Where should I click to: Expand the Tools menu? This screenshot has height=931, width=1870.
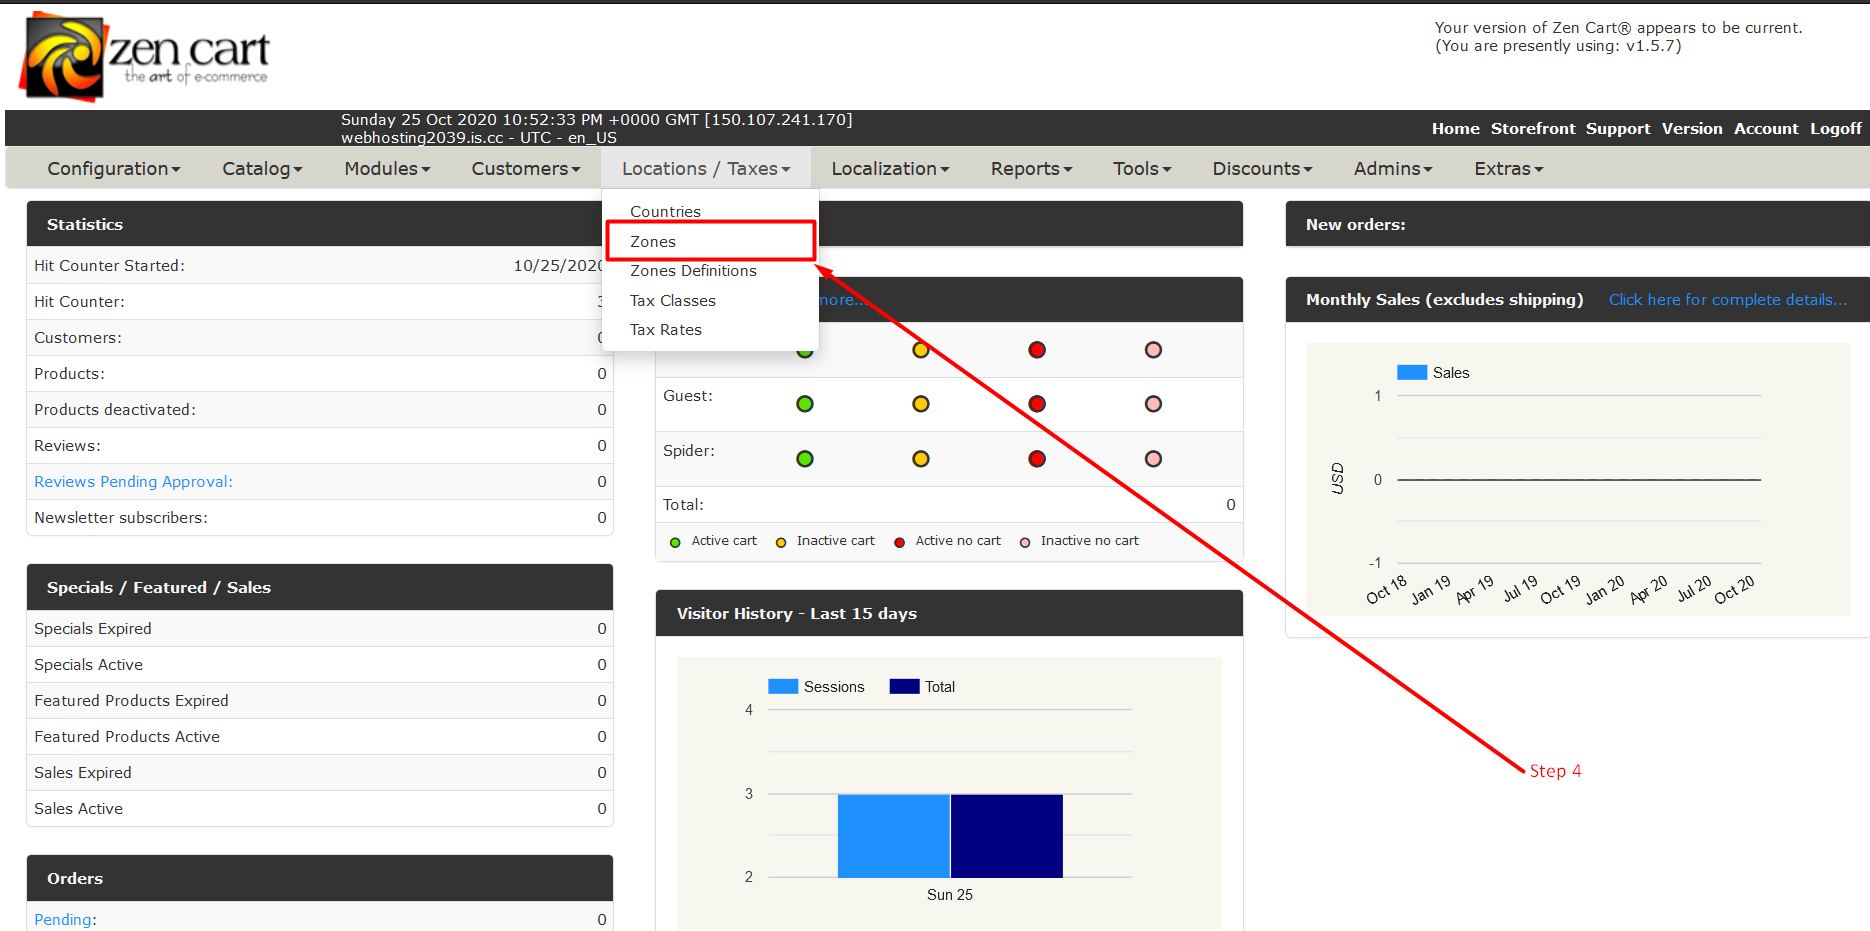coord(1142,169)
